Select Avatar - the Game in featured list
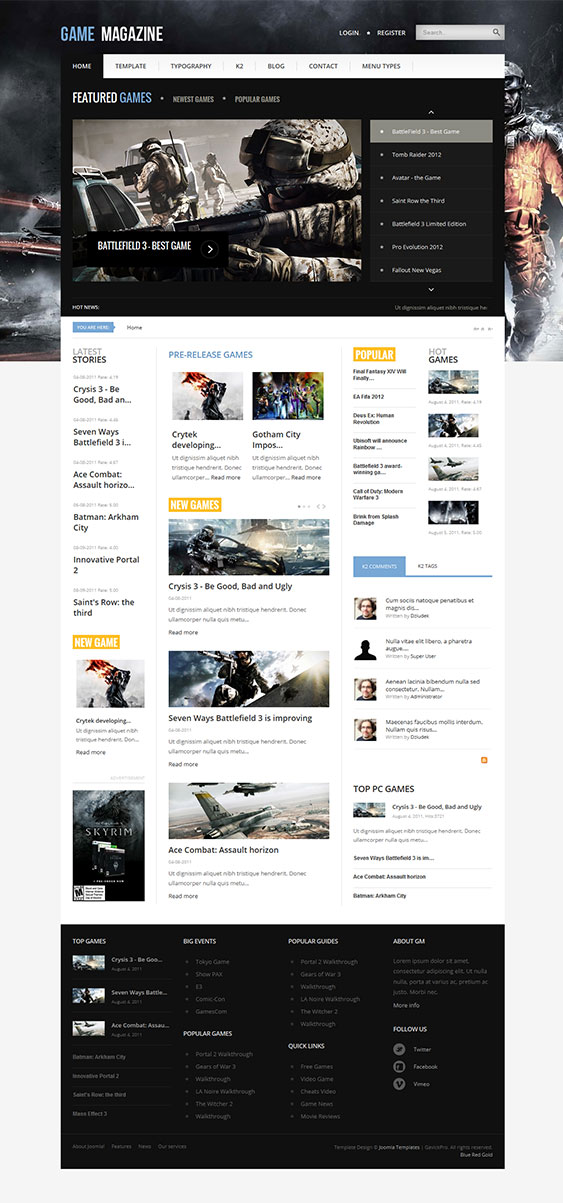The height and width of the screenshot is (1203, 563). click(x=431, y=177)
